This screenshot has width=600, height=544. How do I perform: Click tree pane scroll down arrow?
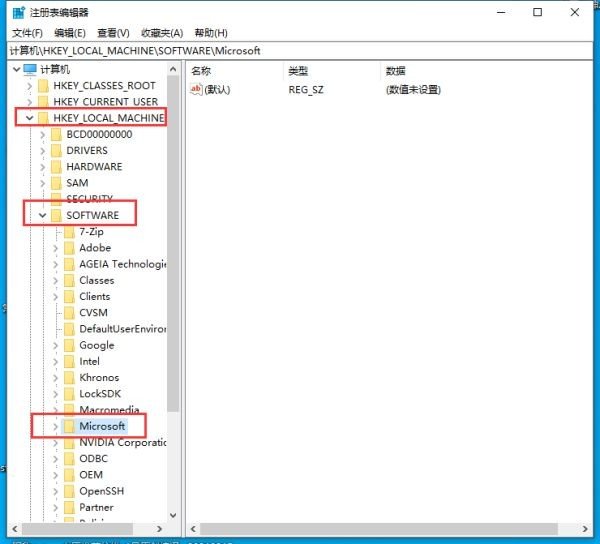point(173,515)
